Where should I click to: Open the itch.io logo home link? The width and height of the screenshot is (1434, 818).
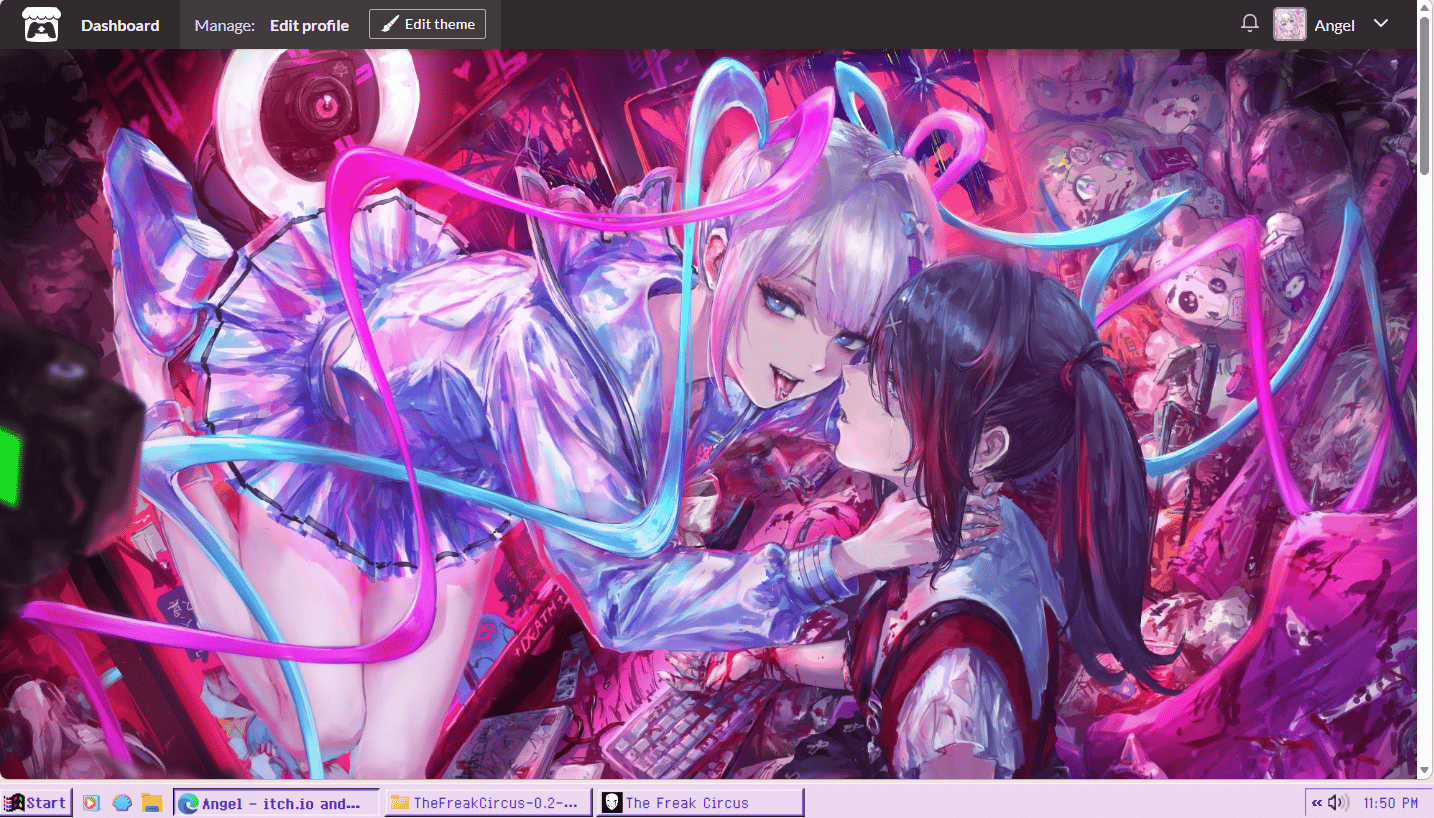point(41,25)
